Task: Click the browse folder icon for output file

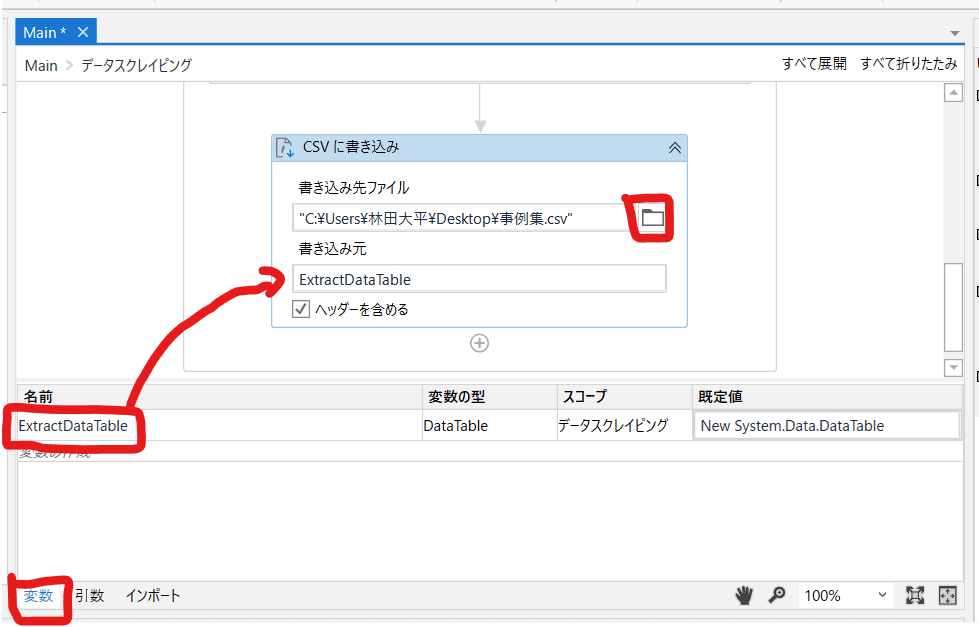Action: pos(652,217)
